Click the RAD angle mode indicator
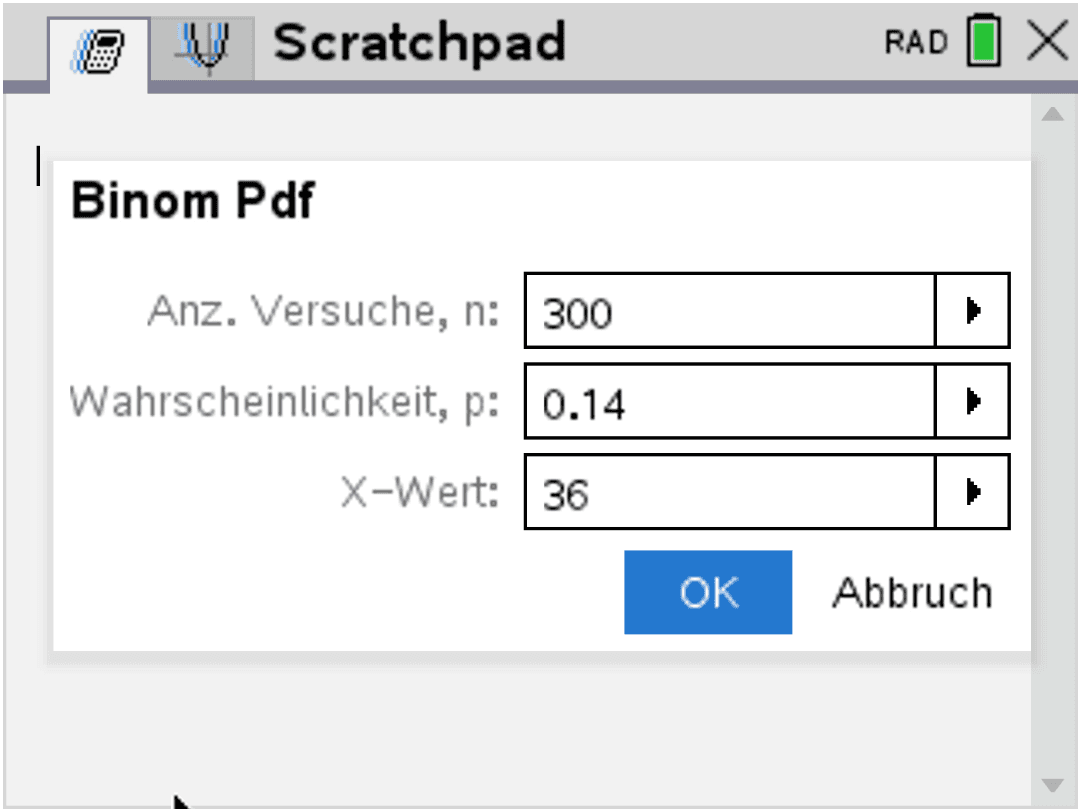 pos(917,42)
